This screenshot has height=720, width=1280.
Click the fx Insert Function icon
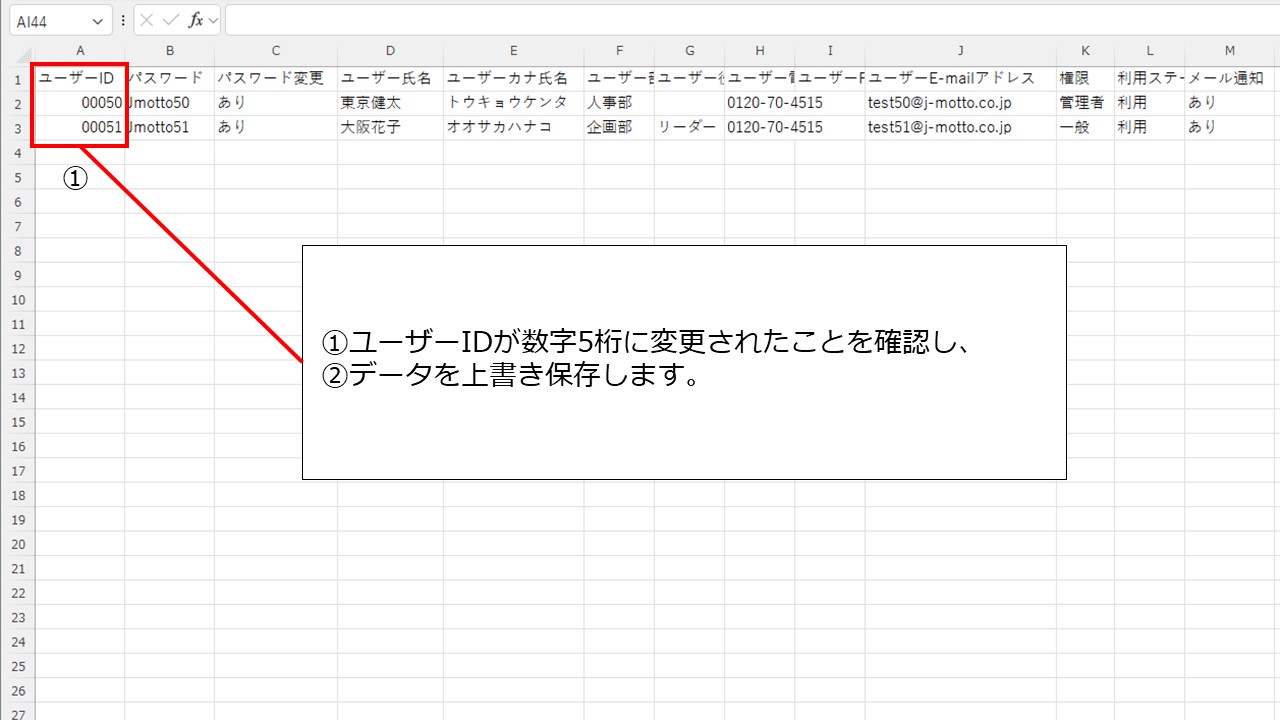(196, 20)
